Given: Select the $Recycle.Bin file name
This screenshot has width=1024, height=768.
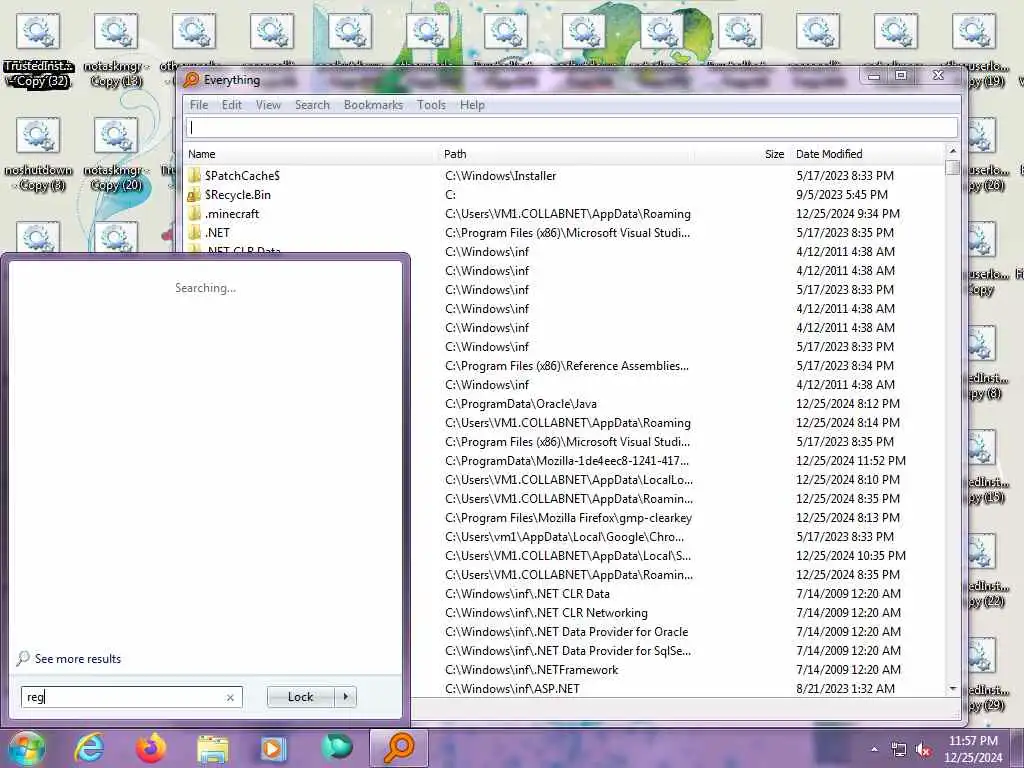Looking at the screenshot, I should click(x=237, y=195).
